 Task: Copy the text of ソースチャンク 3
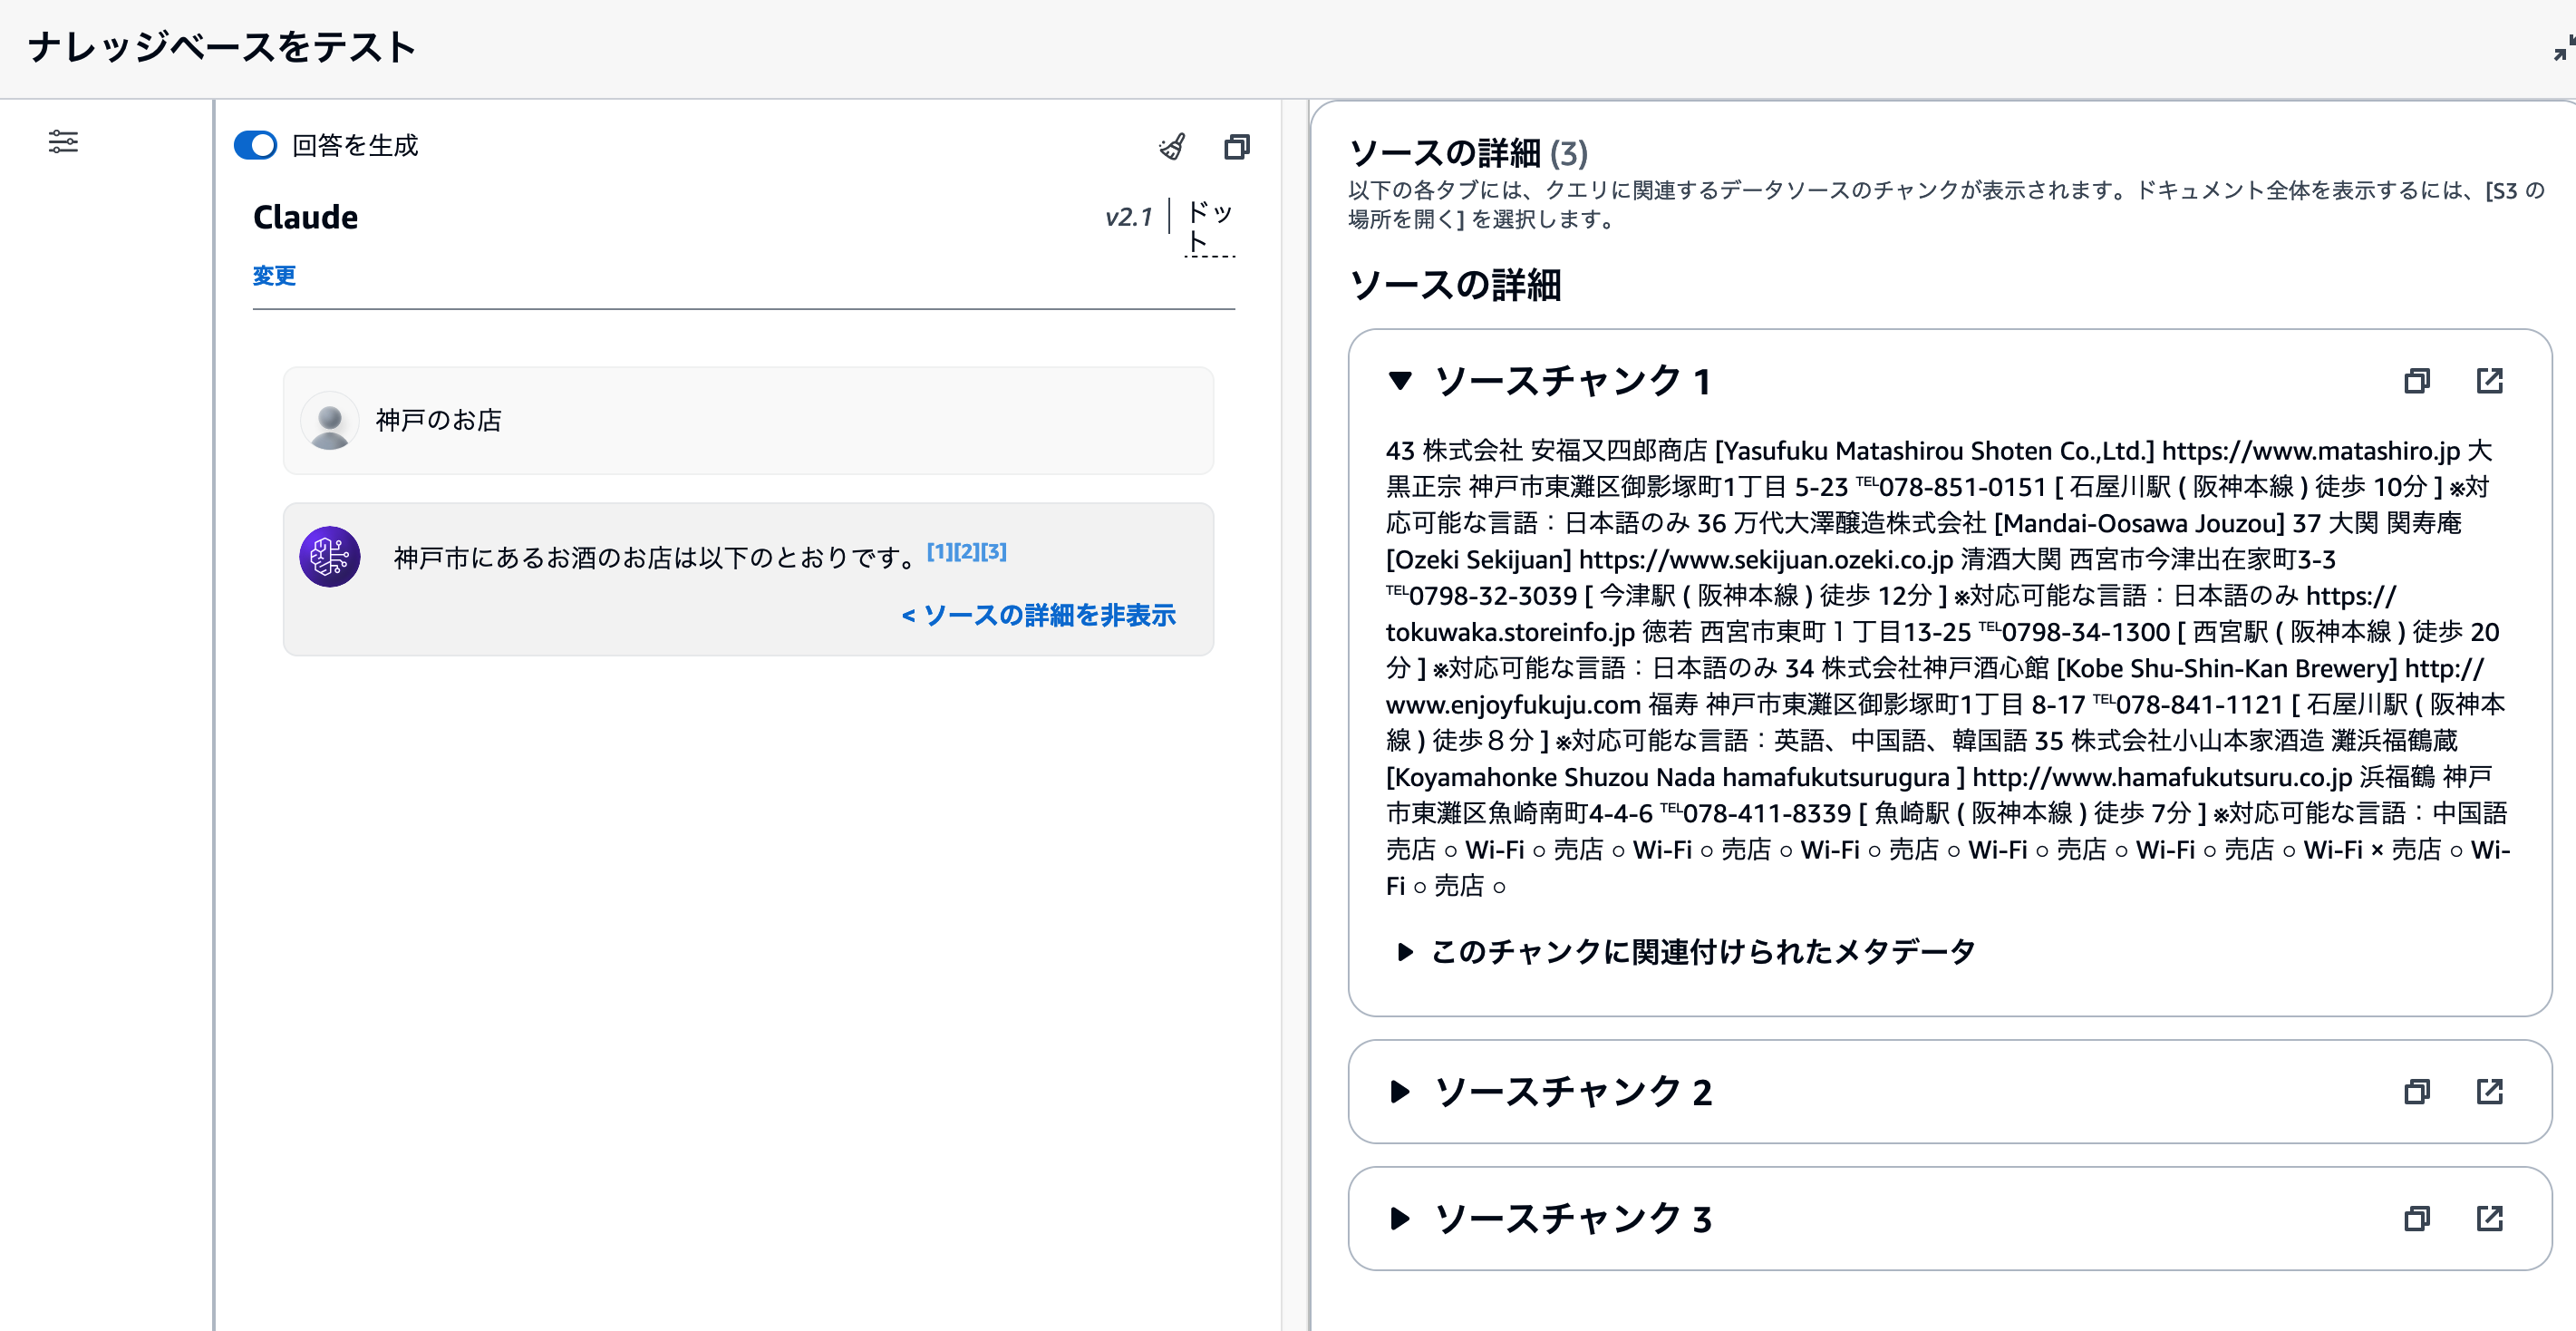2419,1219
